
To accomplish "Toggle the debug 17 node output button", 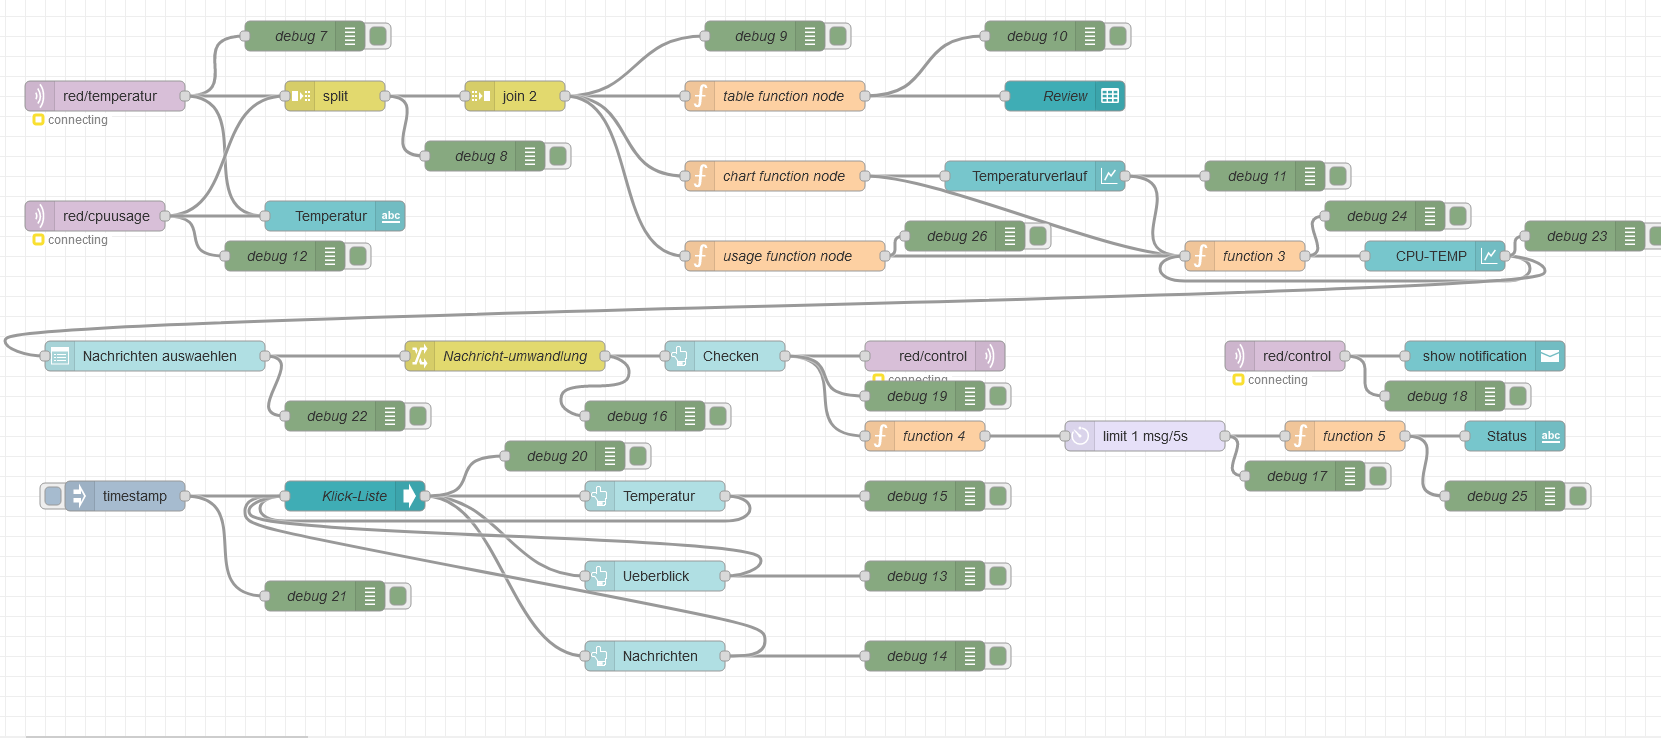I will 1378,476.
